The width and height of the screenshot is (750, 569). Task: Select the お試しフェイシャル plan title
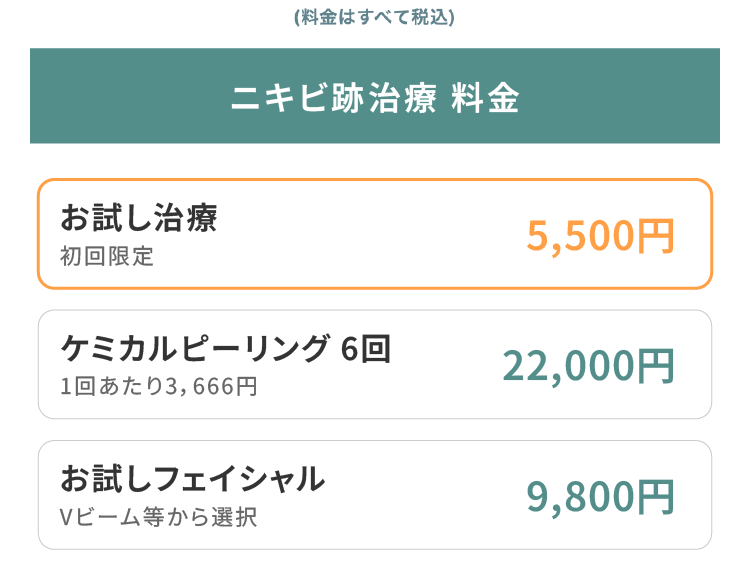coord(192,478)
